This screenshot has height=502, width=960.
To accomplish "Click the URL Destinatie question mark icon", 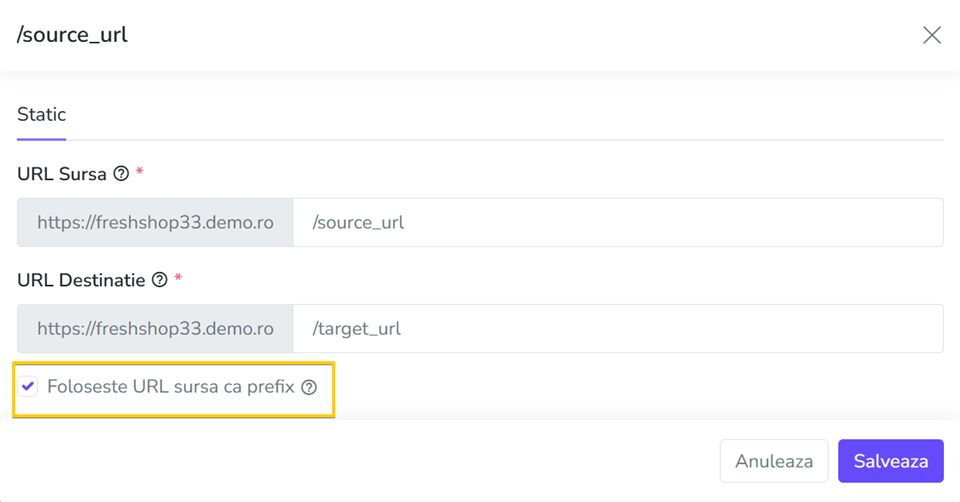I will pos(160,280).
